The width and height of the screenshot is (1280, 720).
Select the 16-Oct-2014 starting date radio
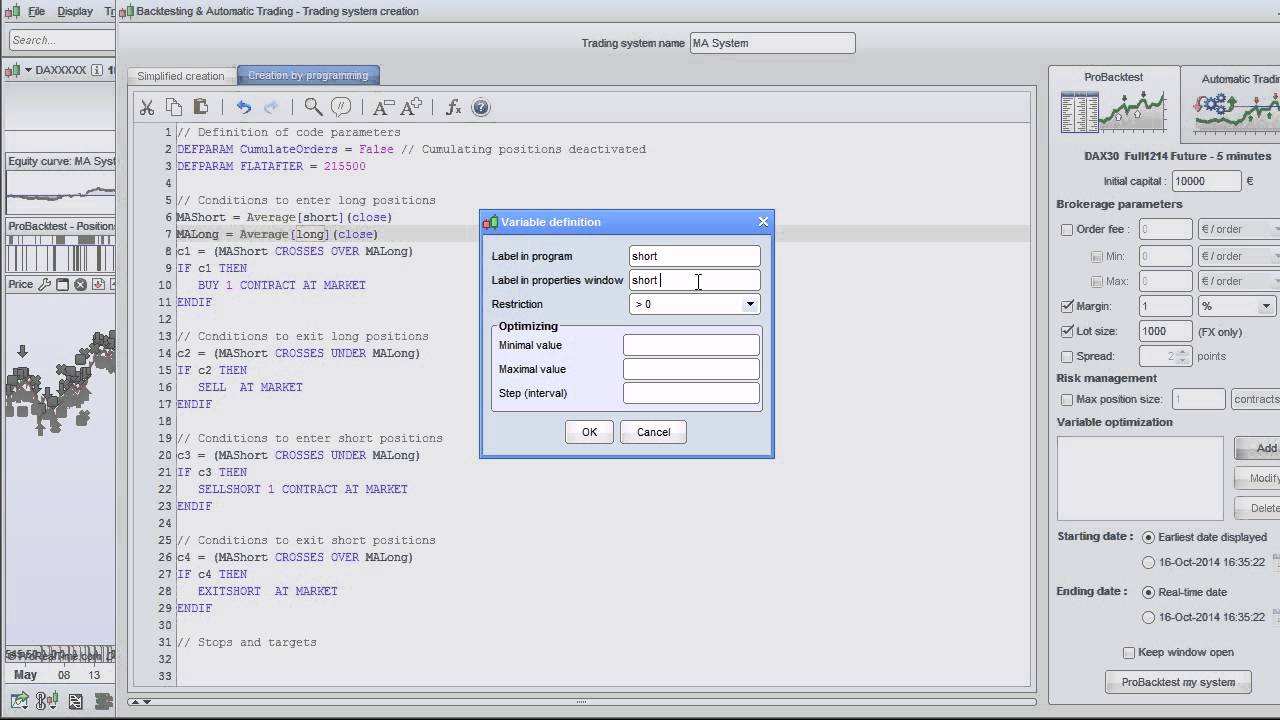[x=1148, y=562]
